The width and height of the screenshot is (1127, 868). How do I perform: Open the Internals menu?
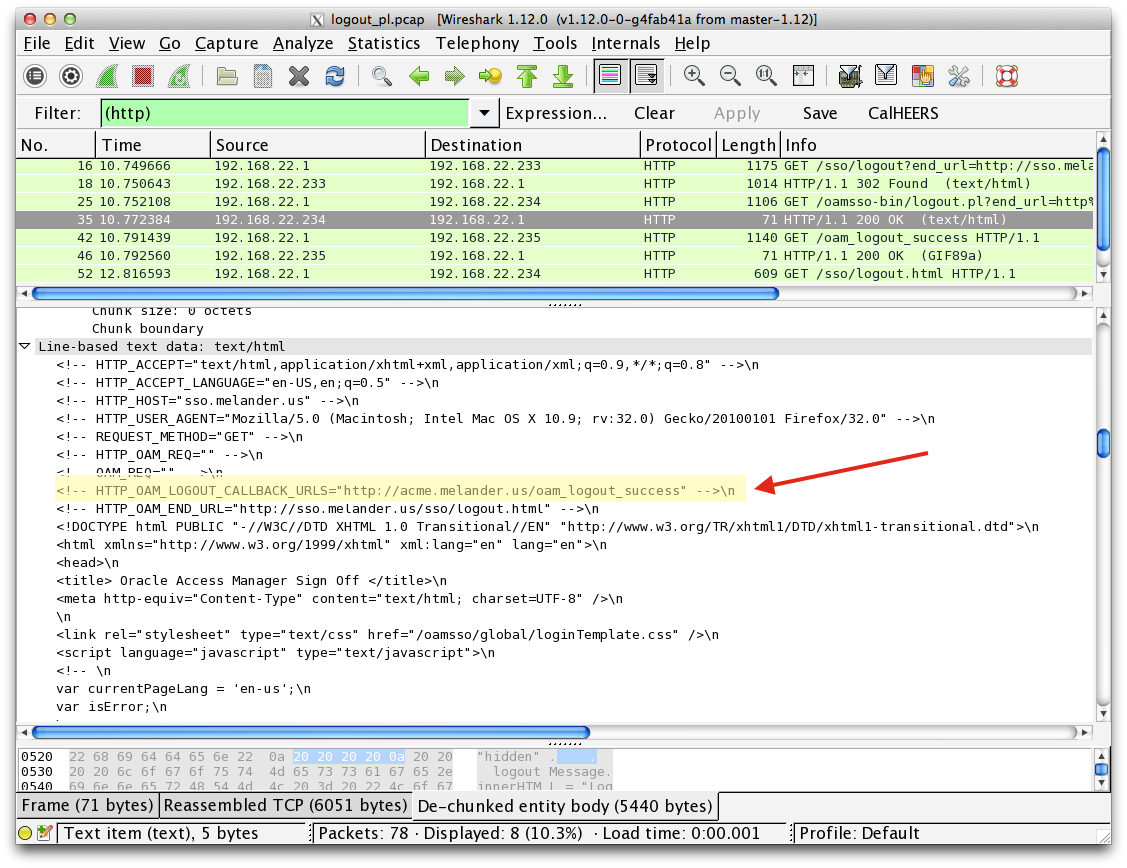pyautogui.click(x=625, y=43)
